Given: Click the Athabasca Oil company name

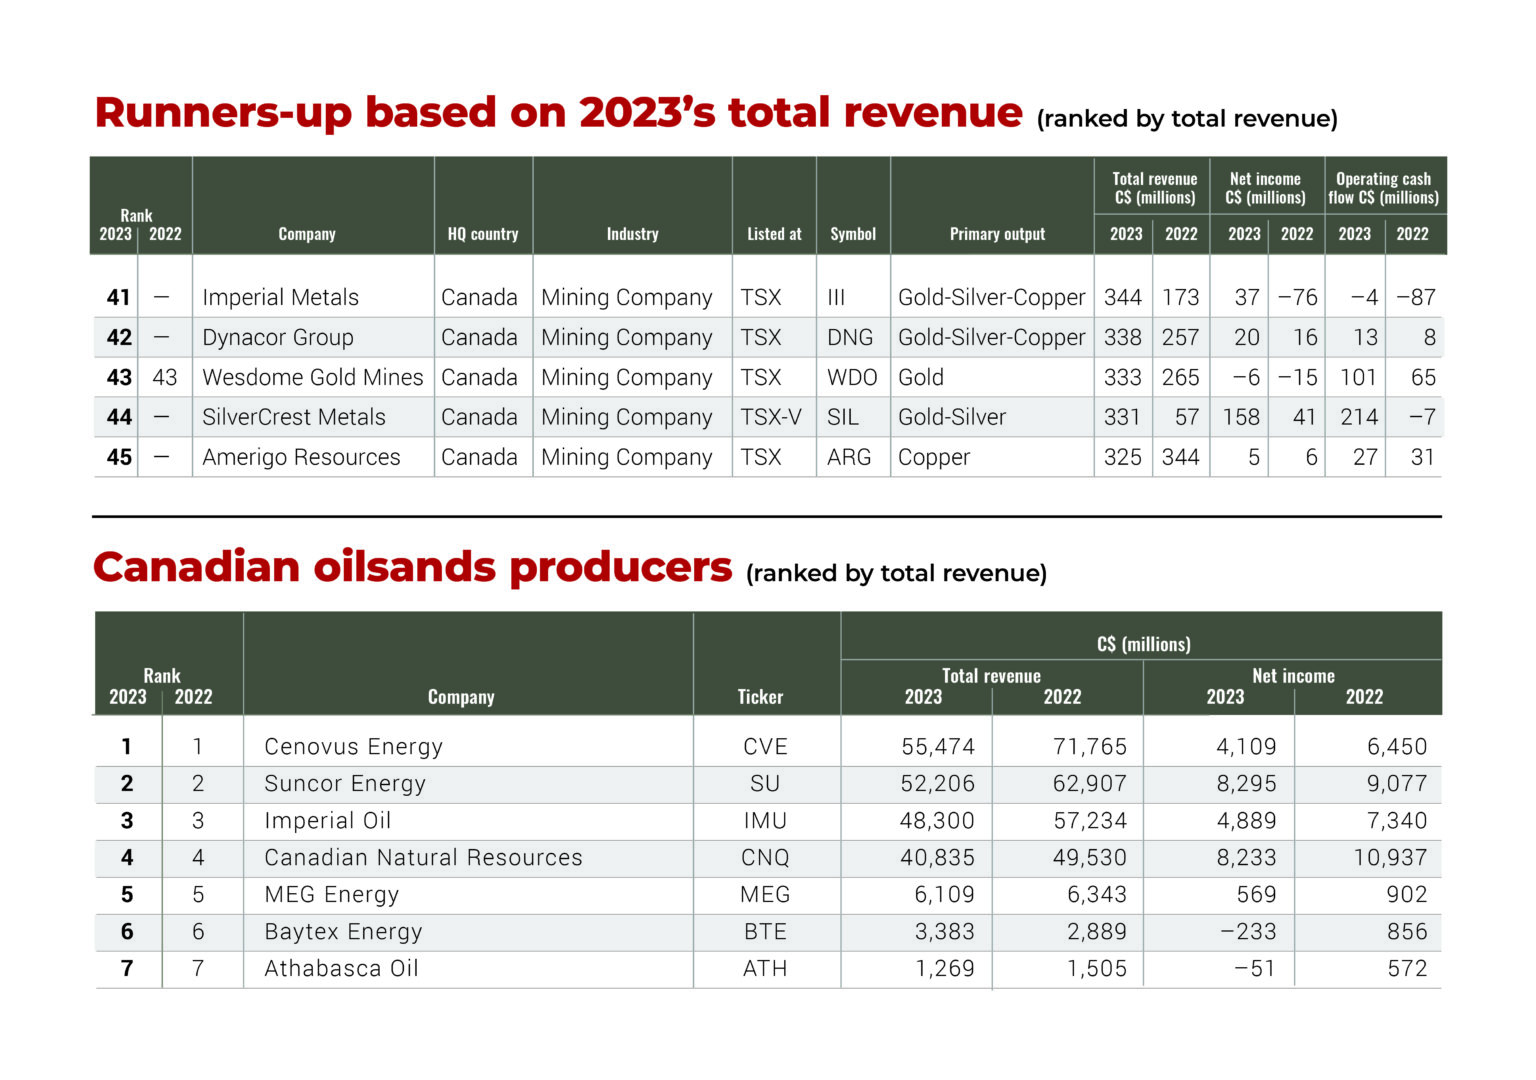Looking at the screenshot, I should pos(341,968).
